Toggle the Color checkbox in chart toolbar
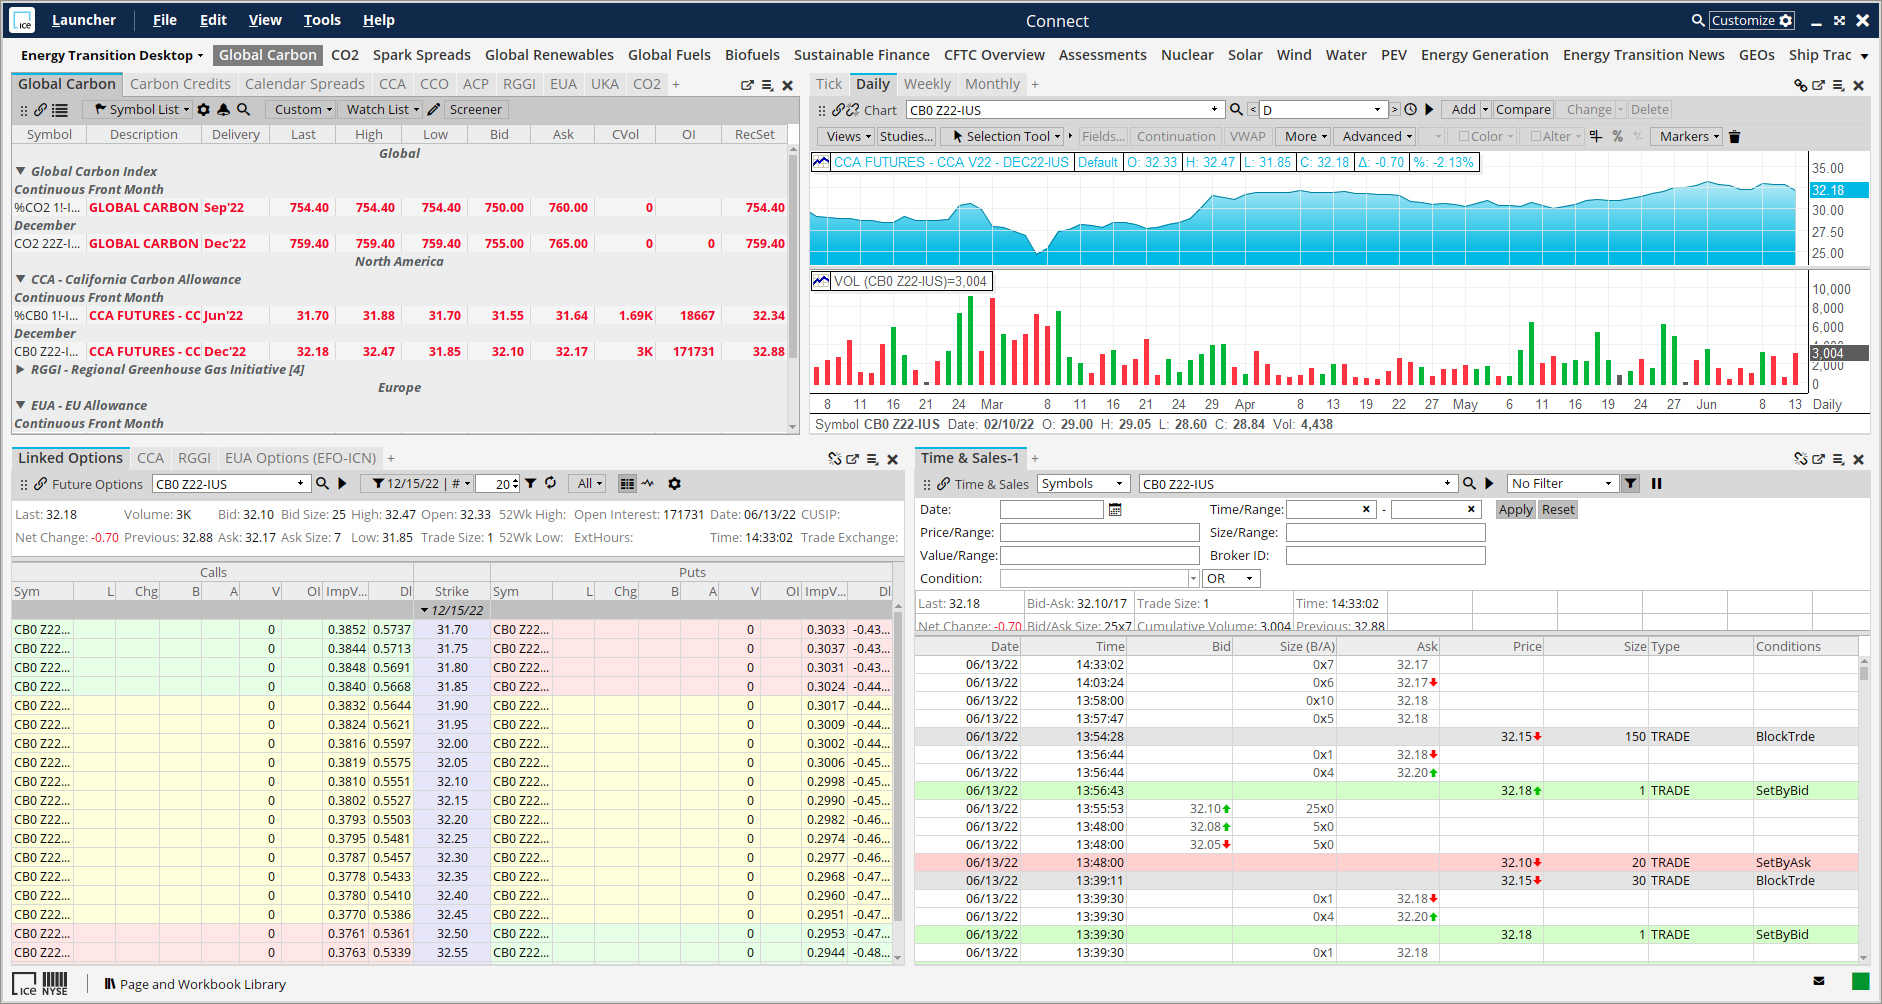 click(x=1463, y=137)
